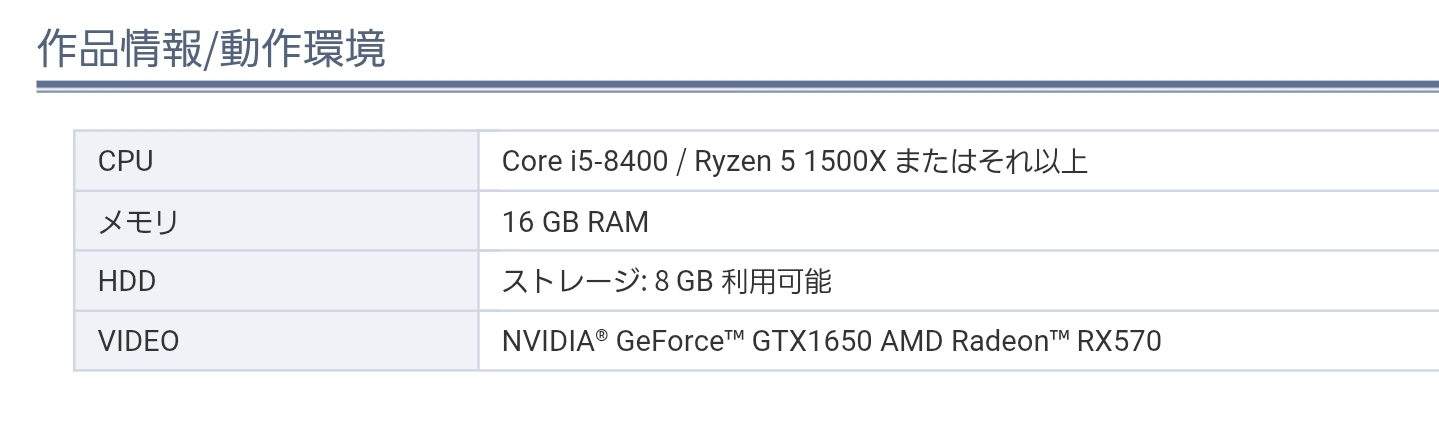Image resolution: width=1439 pixels, height=442 pixels.
Task: Click the GeForce word in VIDEO row
Action: 669,342
